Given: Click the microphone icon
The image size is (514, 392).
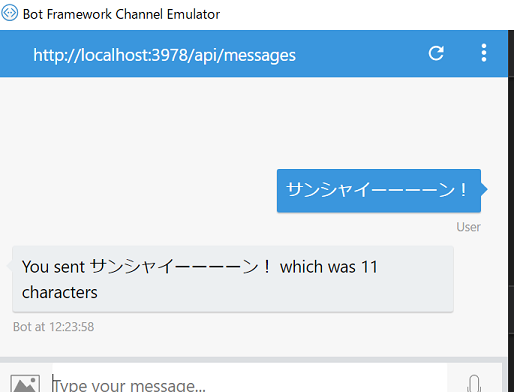Looking at the screenshot, I should (474, 383).
